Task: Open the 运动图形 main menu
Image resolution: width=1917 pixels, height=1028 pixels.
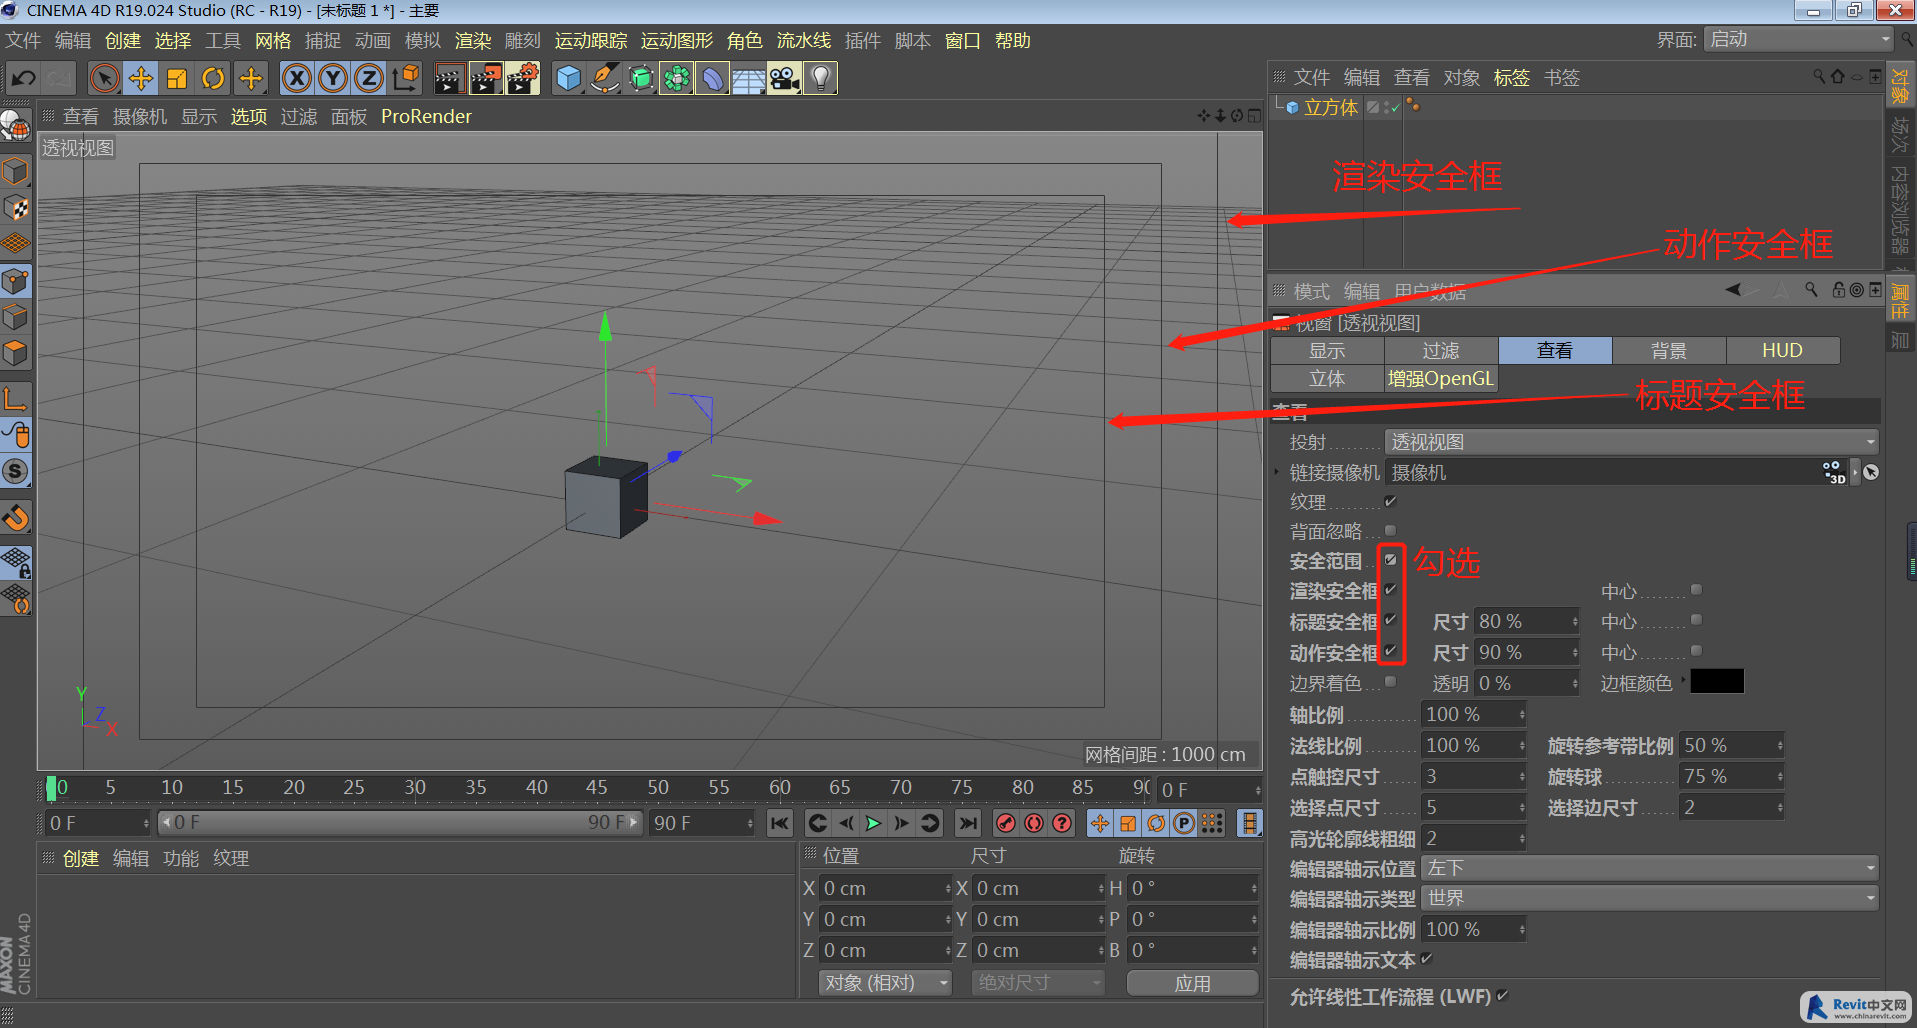Action: (x=677, y=41)
